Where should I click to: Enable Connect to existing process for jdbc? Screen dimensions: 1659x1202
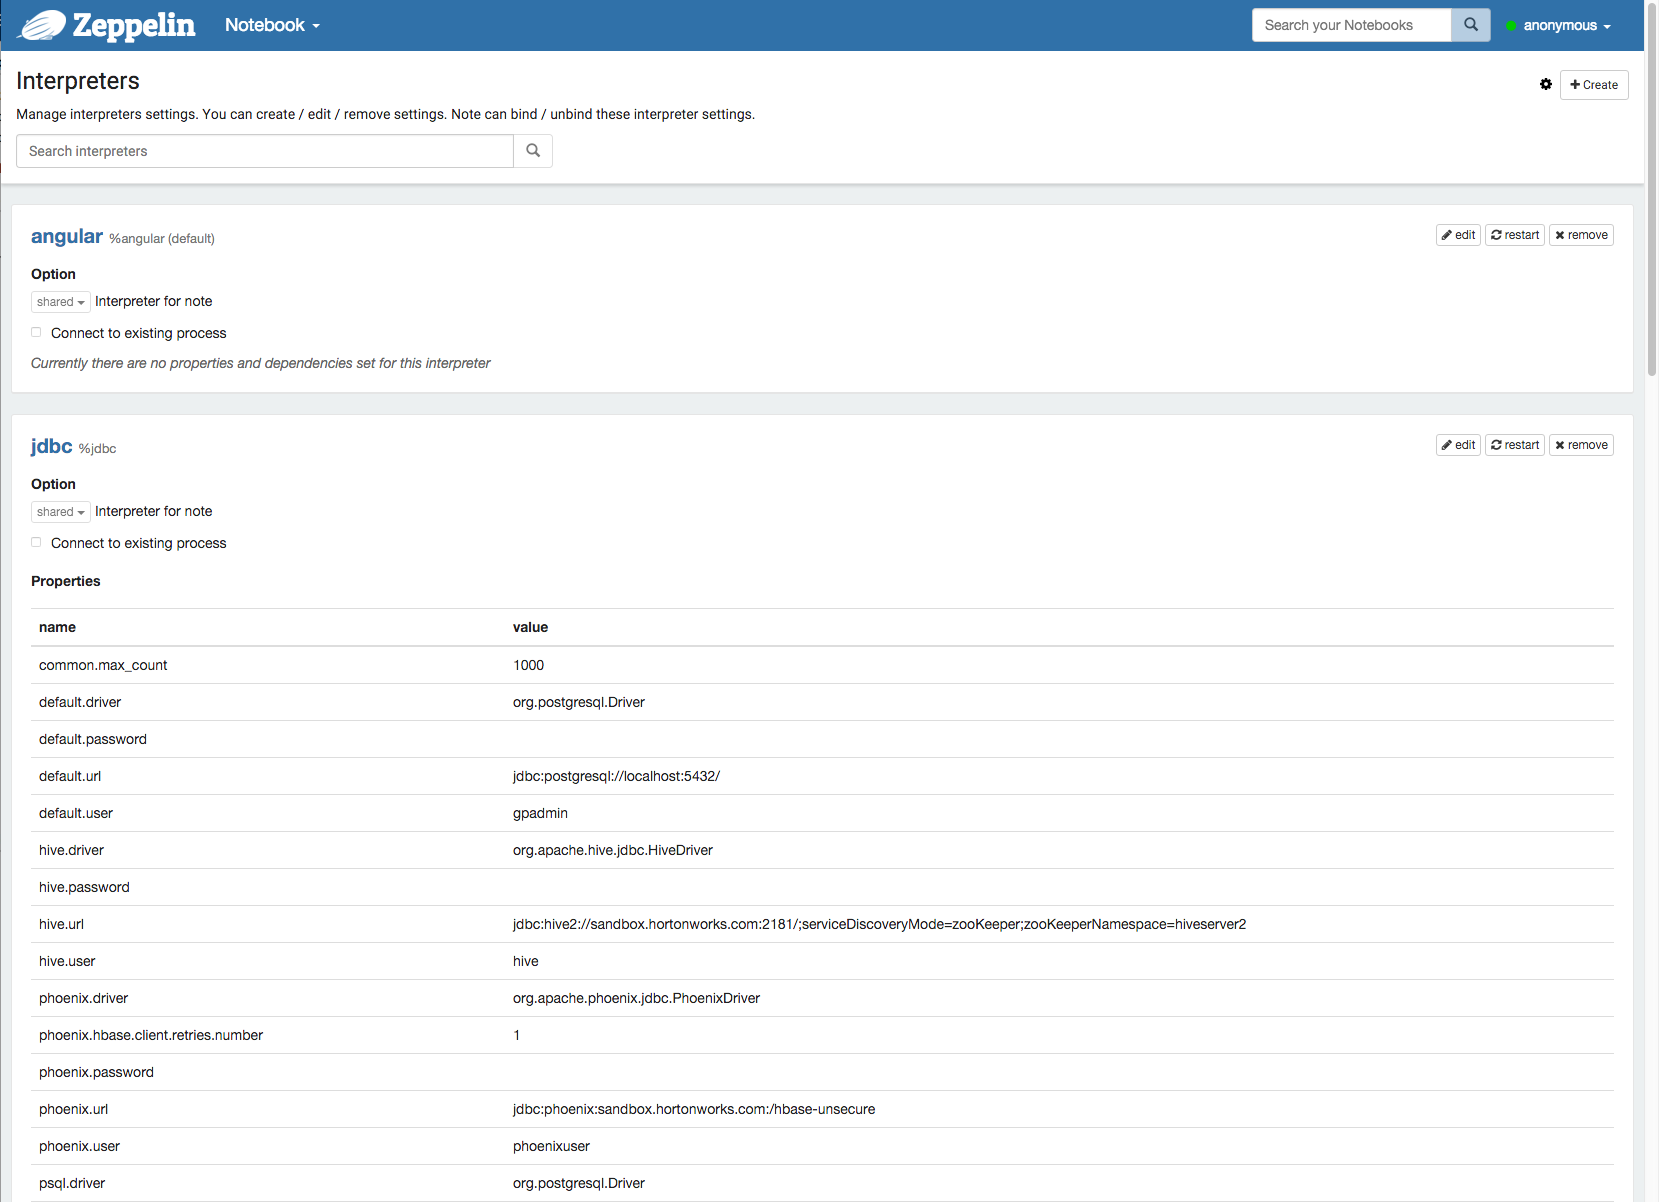tap(36, 542)
